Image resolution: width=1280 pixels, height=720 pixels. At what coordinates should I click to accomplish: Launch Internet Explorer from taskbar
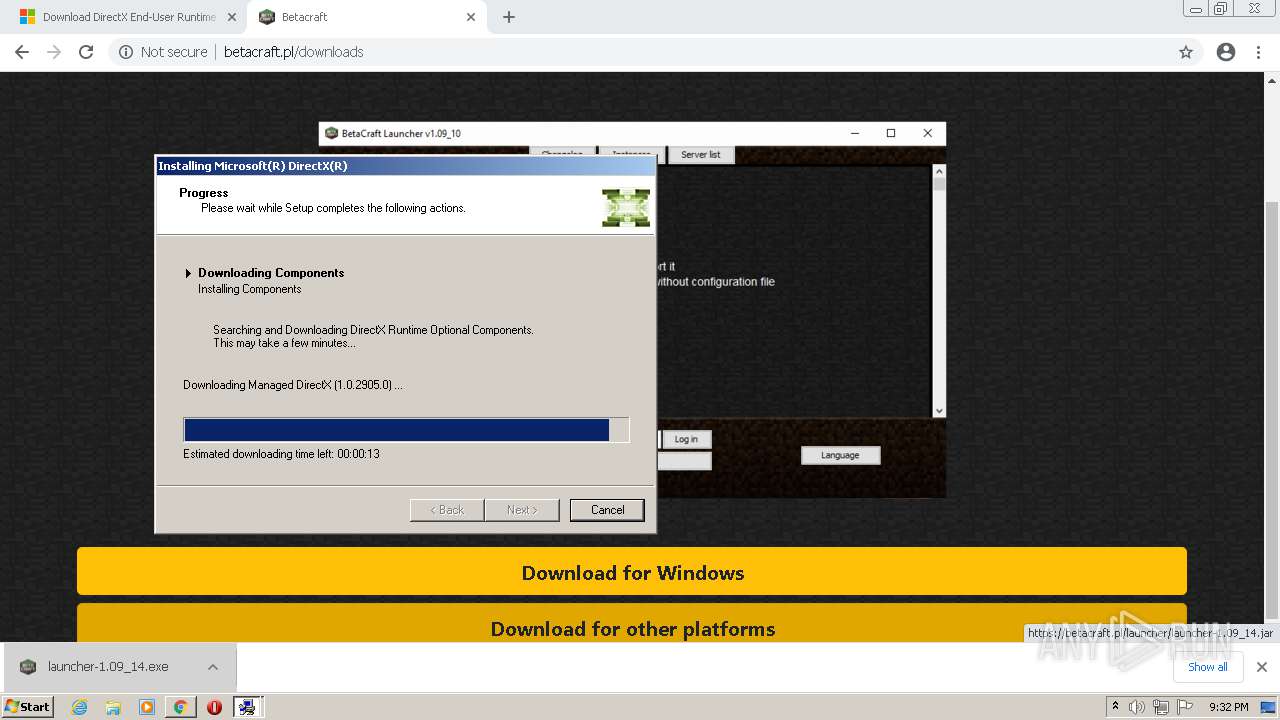(x=79, y=707)
